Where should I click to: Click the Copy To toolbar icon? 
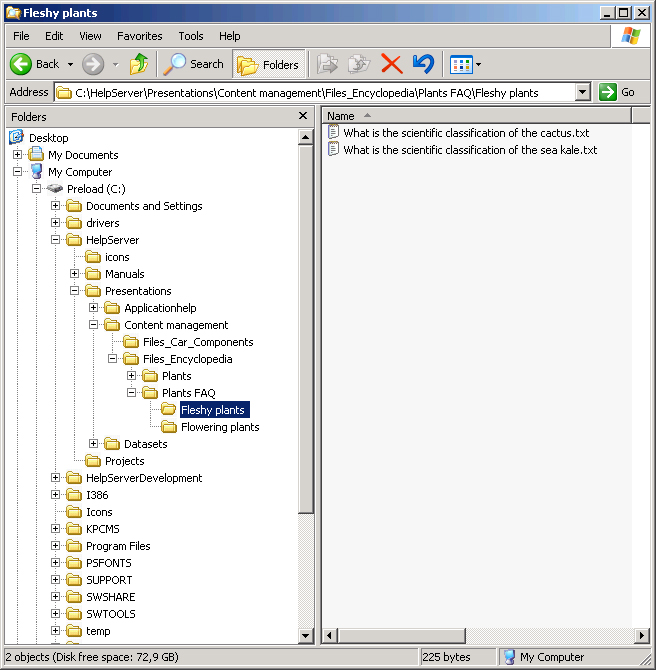(x=359, y=64)
